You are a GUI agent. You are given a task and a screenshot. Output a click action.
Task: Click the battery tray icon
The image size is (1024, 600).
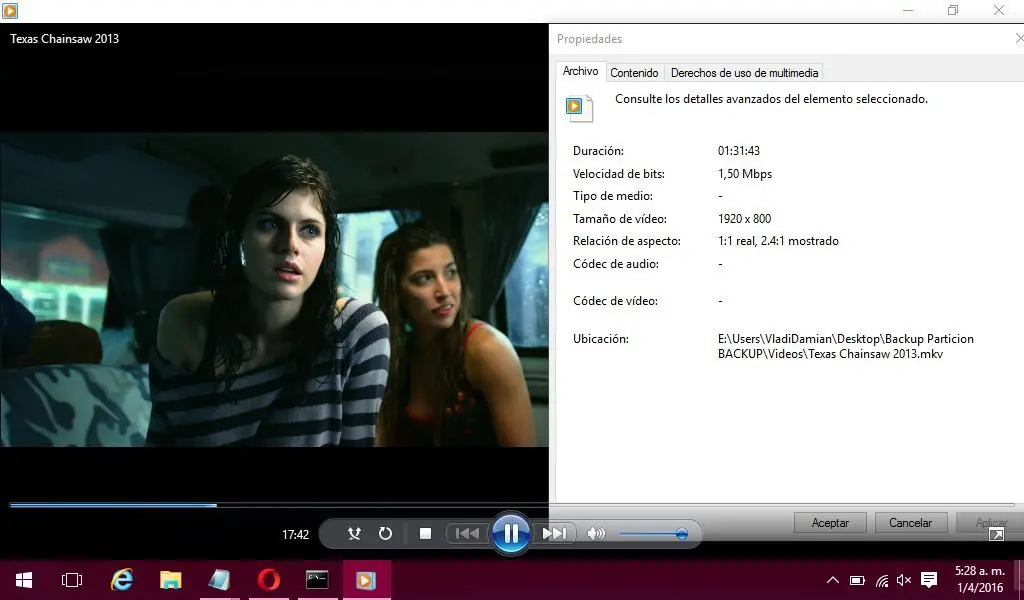tap(857, 580)
